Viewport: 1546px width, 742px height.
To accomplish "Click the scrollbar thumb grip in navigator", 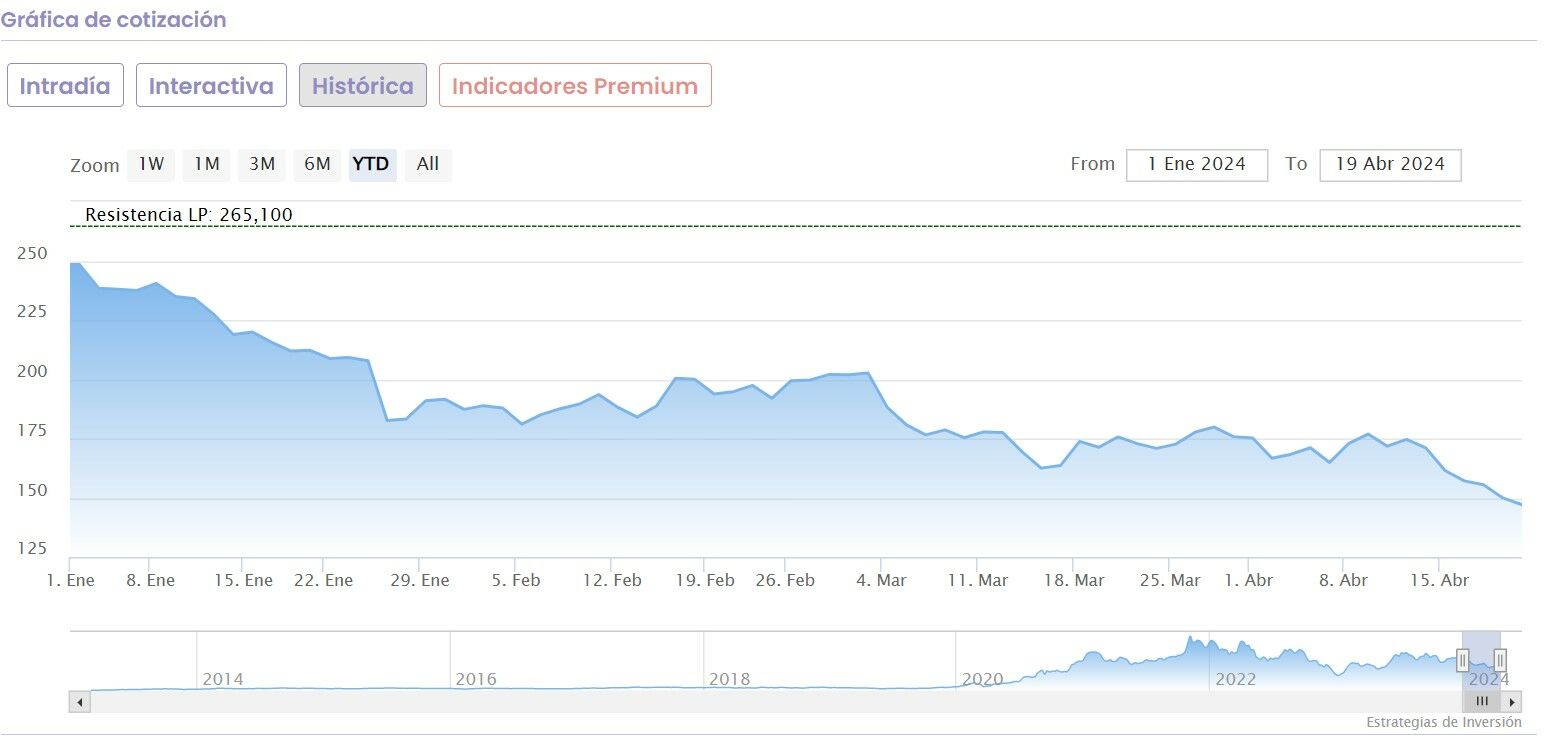I will point(1482,702).
